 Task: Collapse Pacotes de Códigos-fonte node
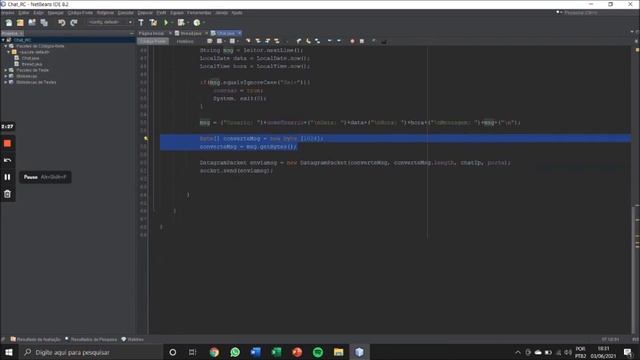[6, 46]
